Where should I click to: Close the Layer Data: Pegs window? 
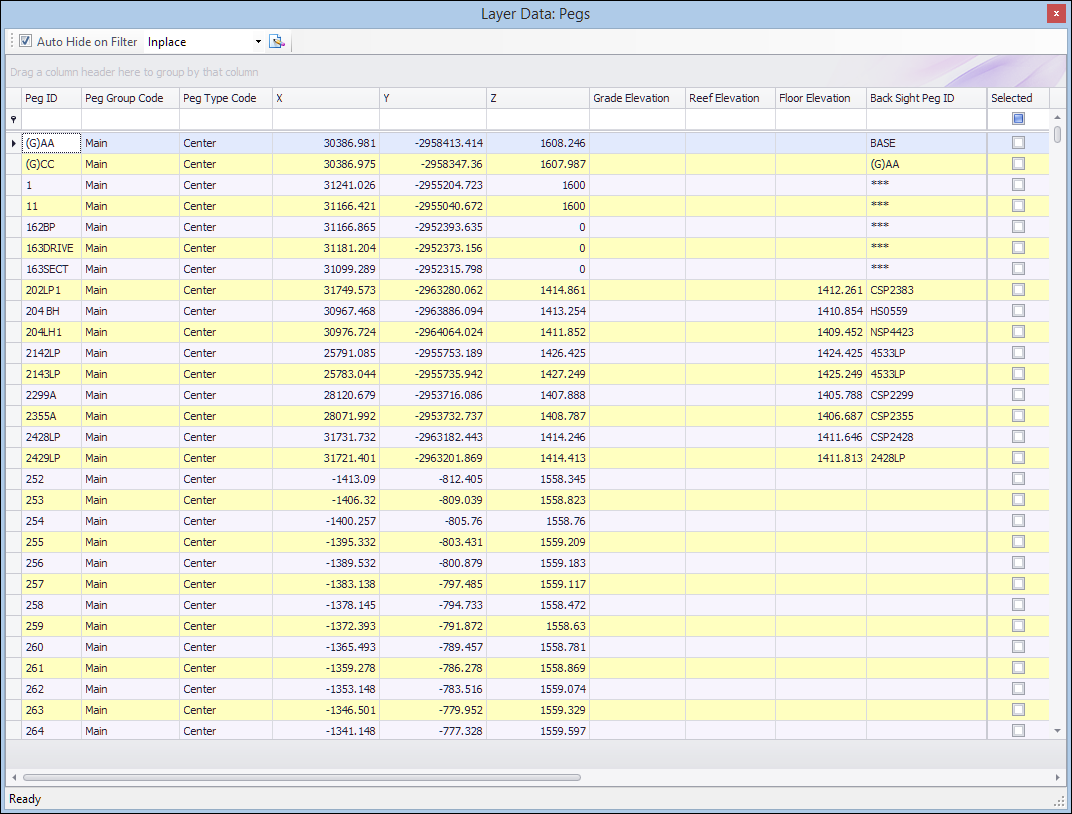(1055, 14)
